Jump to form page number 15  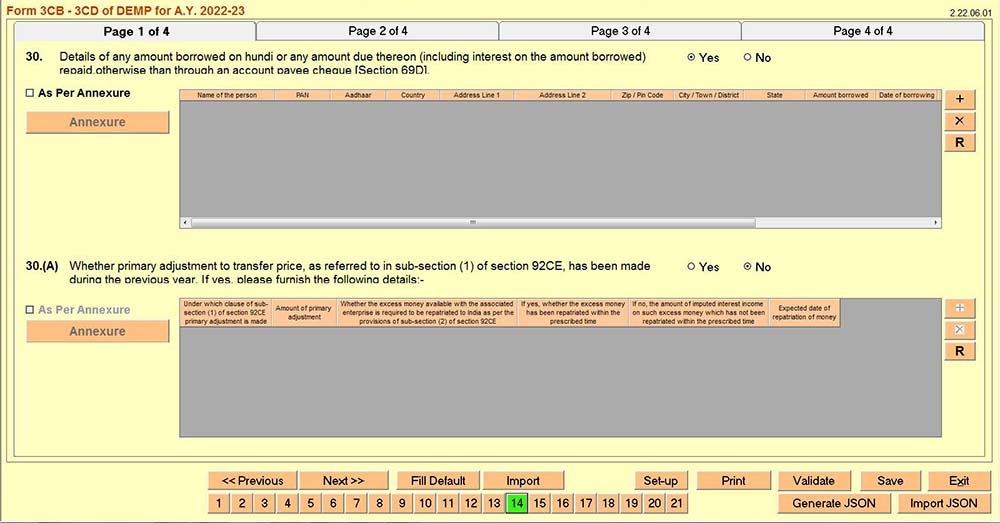540,503
